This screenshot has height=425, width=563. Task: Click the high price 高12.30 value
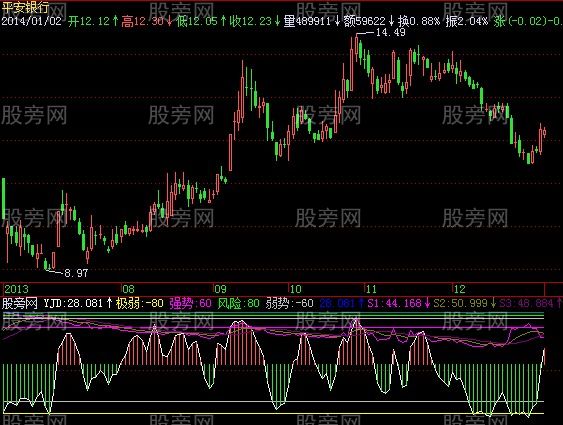click(143, 21)
